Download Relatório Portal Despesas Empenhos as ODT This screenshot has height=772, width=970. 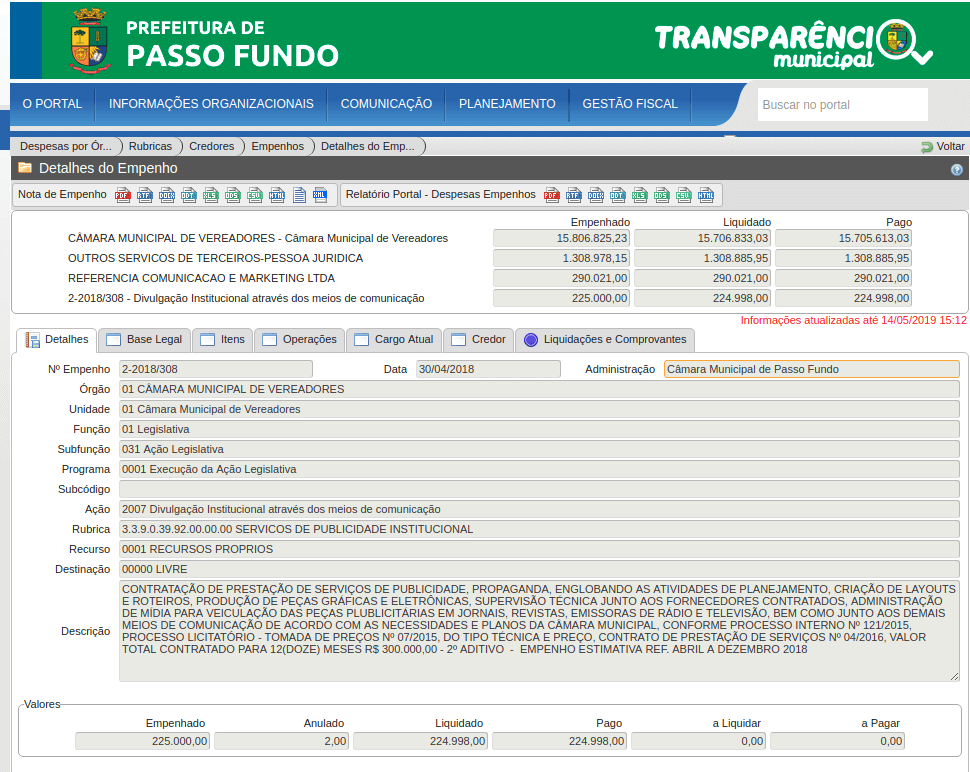tap(617, 195)
